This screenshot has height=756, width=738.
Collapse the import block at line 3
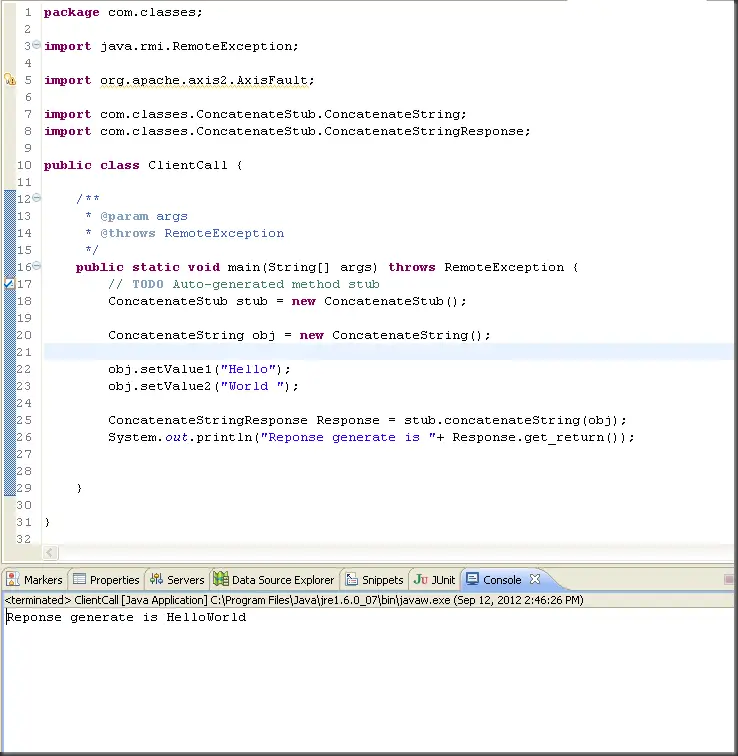(36, 45)
